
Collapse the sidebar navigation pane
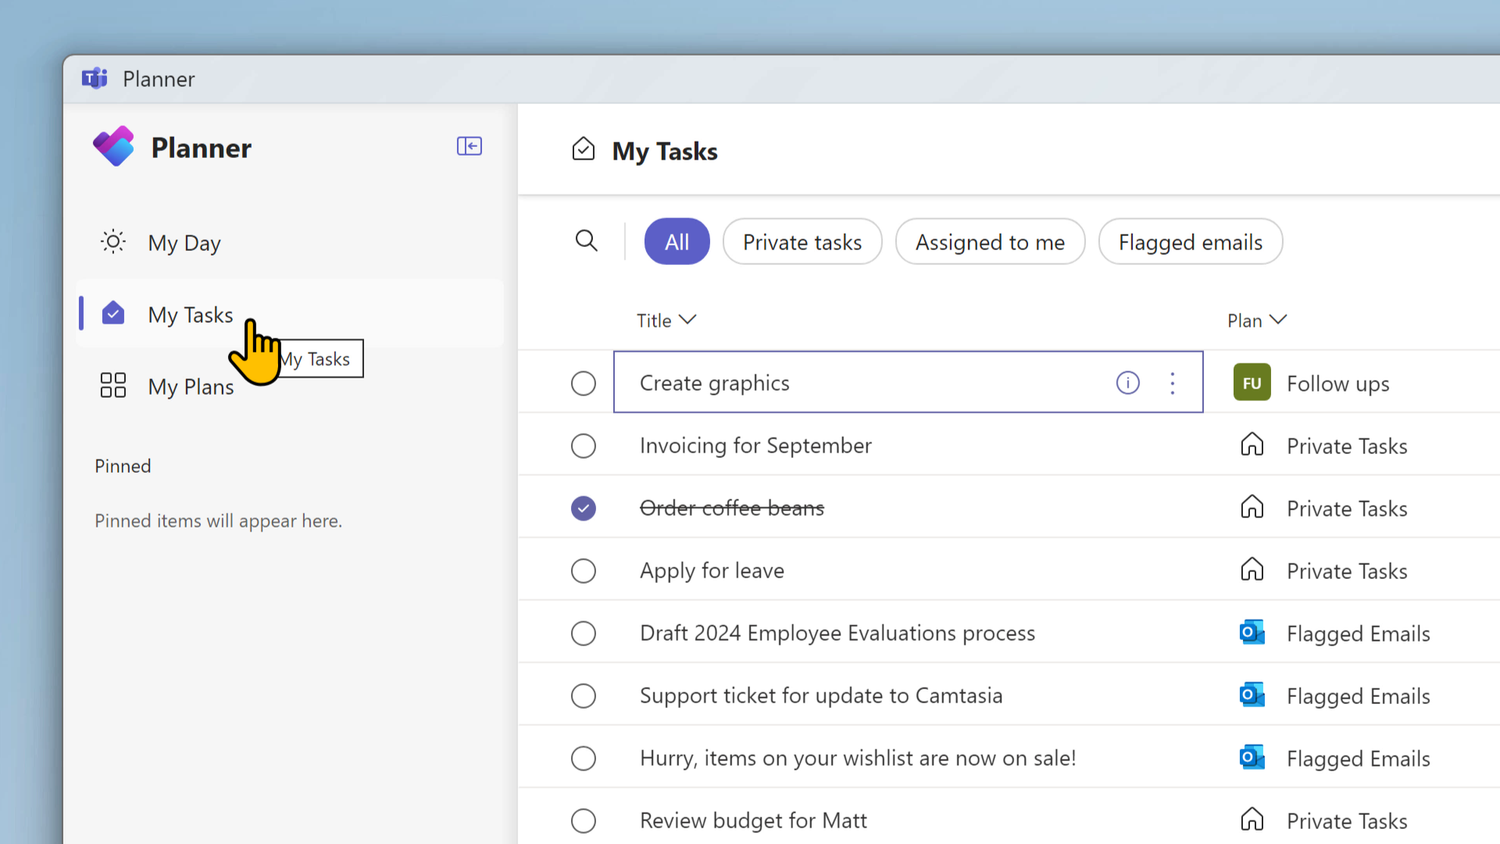pyautogui.click(x=469, y=146)
